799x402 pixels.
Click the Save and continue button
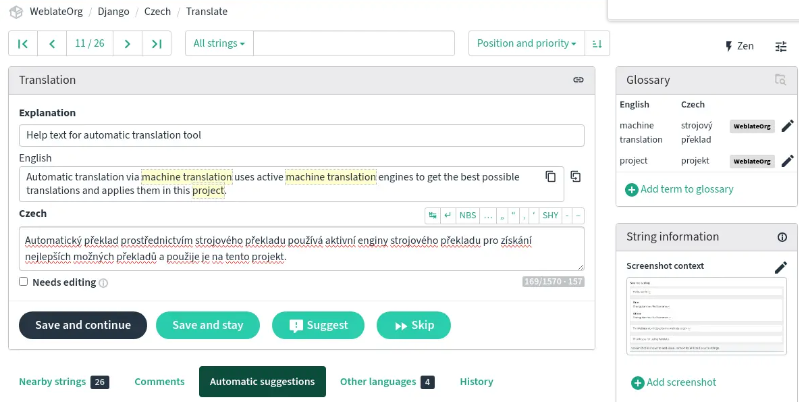[x=83, y=325]
